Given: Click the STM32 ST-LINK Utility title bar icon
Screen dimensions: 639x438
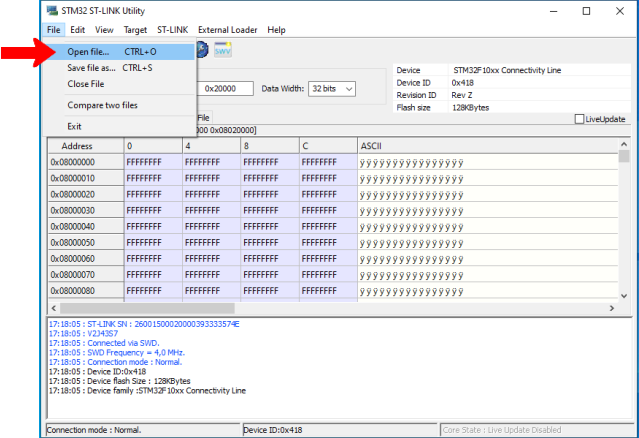Looking at the screenshot, I should (52, 11).
